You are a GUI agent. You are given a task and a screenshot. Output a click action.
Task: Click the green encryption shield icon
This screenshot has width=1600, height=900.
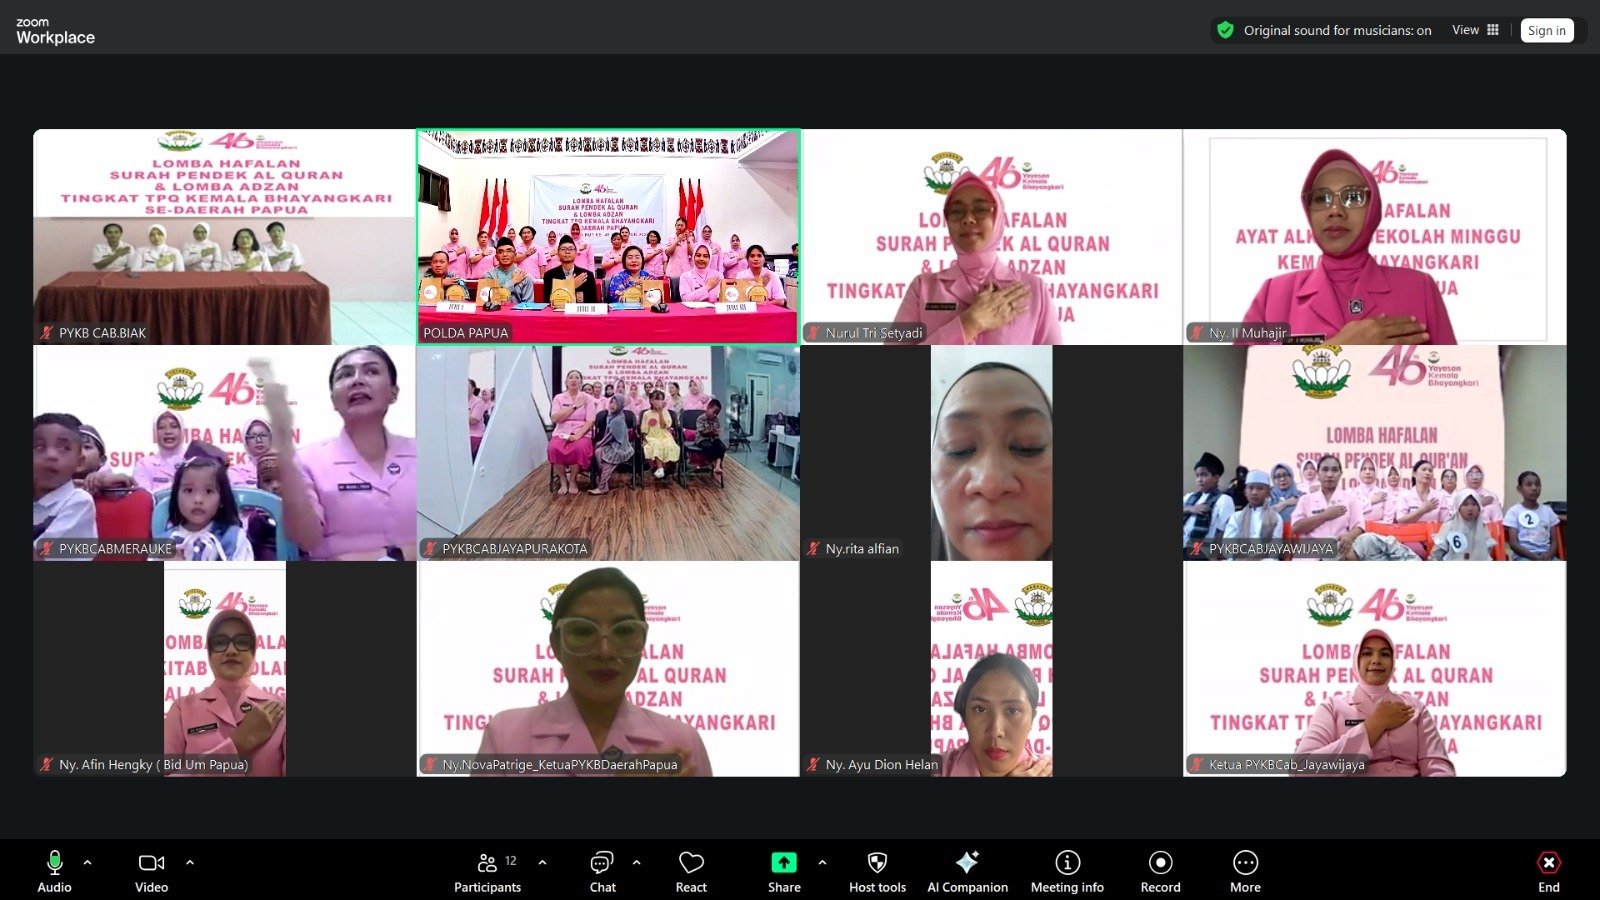1225,30
